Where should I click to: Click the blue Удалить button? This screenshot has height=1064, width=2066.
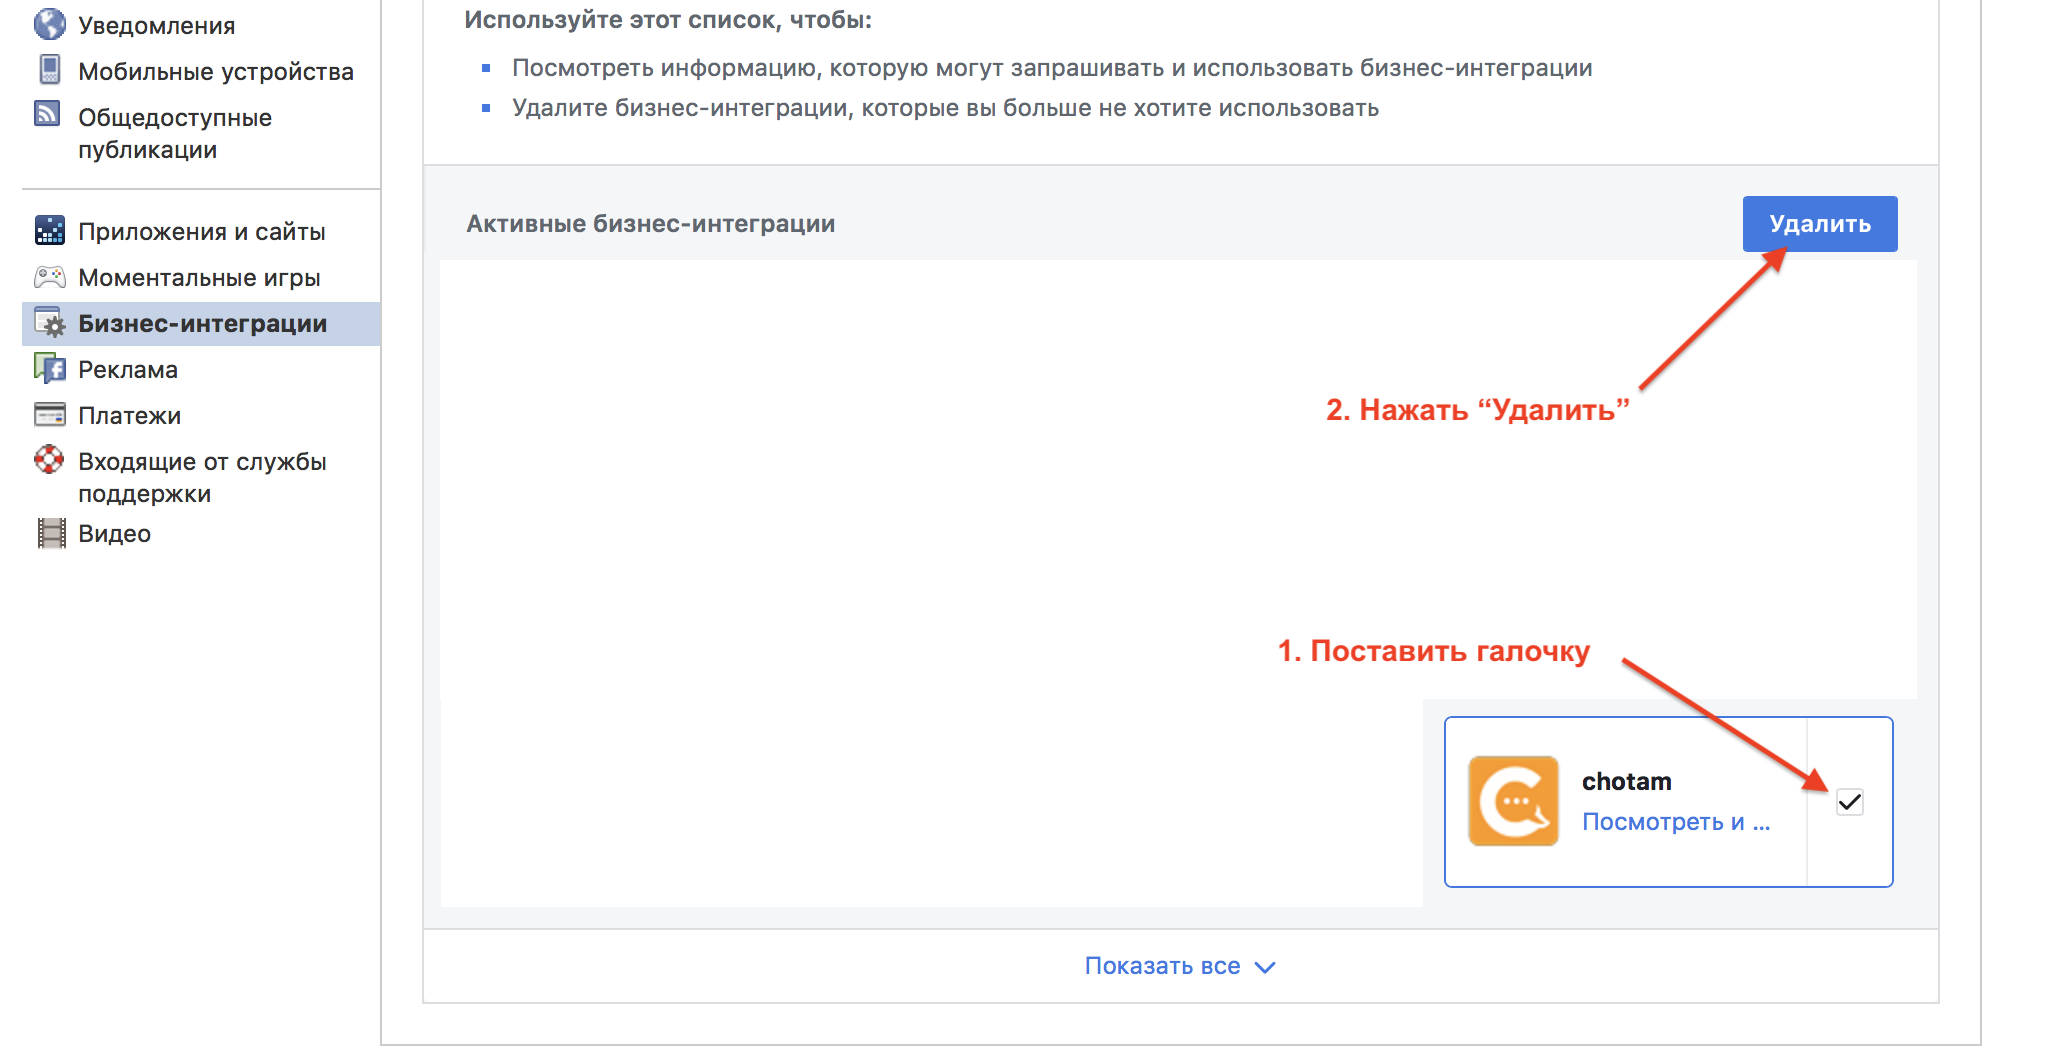(x=1820, y=224)
